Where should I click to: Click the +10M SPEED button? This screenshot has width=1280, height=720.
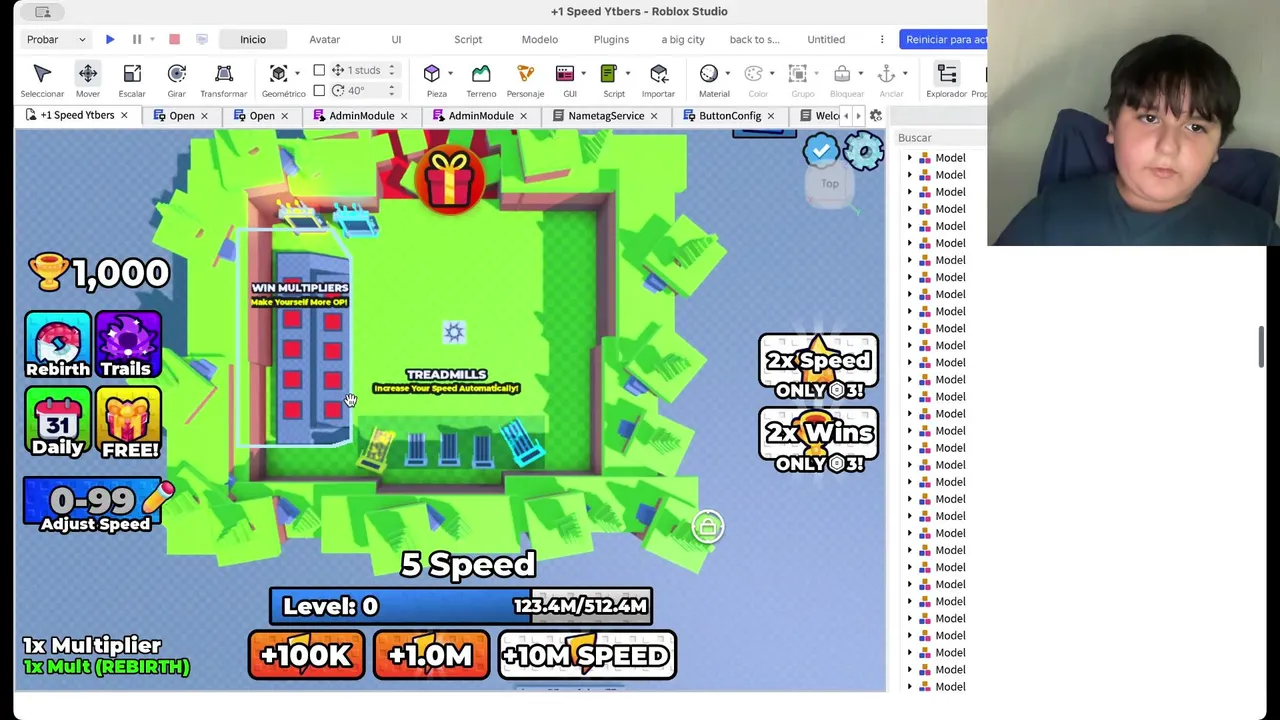click(x=587, y=655)
